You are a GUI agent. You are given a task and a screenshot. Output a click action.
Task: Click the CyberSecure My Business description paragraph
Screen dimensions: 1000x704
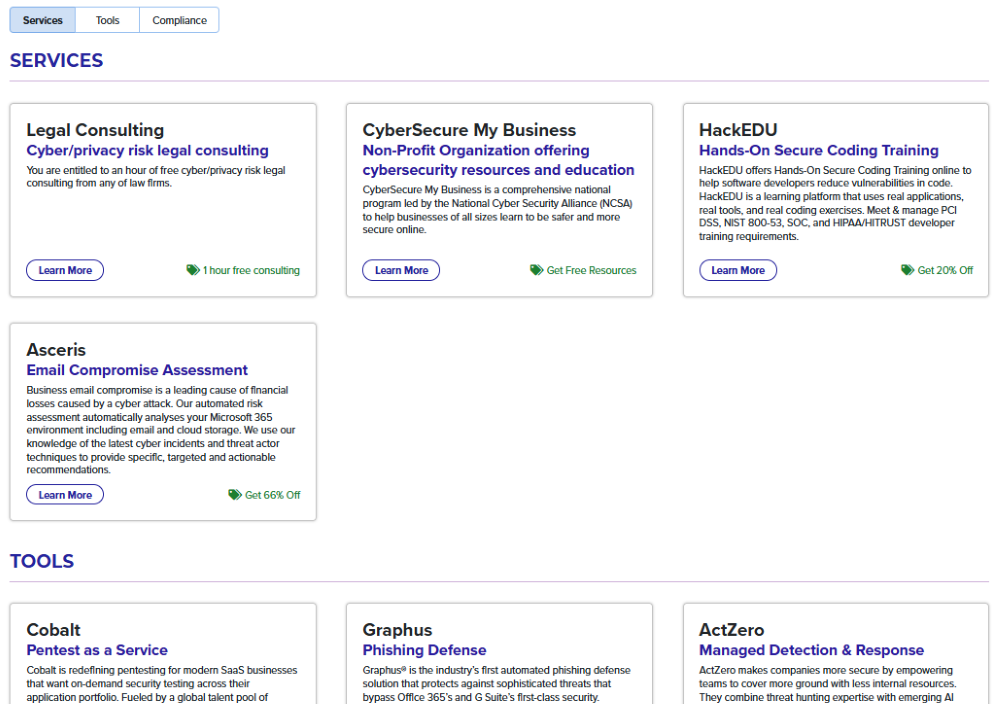tap(497, 210)
